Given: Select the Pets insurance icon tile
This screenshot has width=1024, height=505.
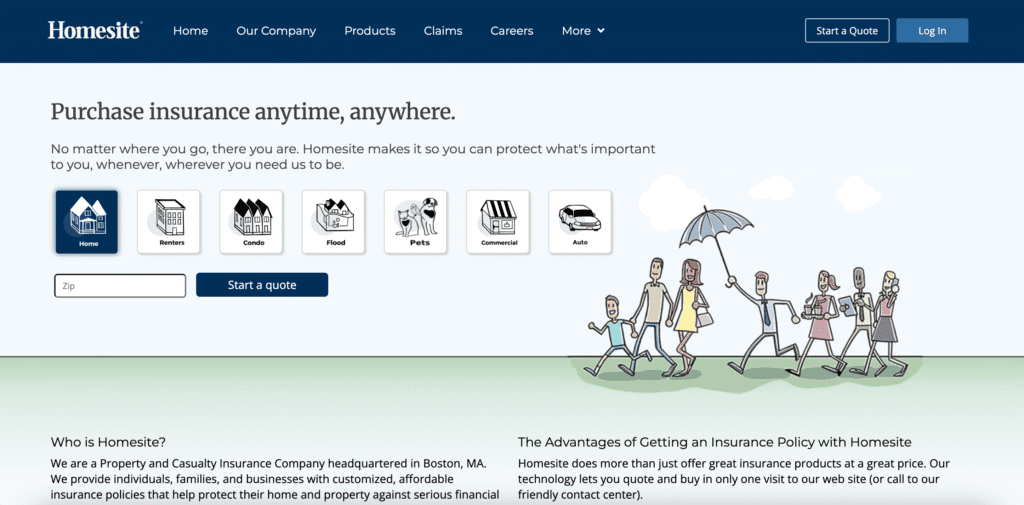Looking at the screenshot, I should pos(416,221).
